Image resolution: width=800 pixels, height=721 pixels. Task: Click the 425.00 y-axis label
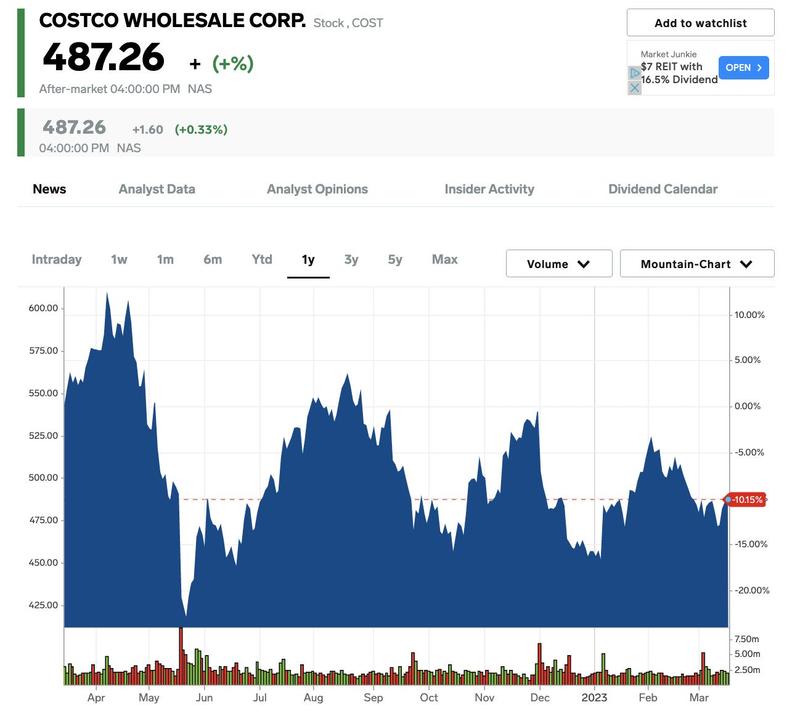43,605
